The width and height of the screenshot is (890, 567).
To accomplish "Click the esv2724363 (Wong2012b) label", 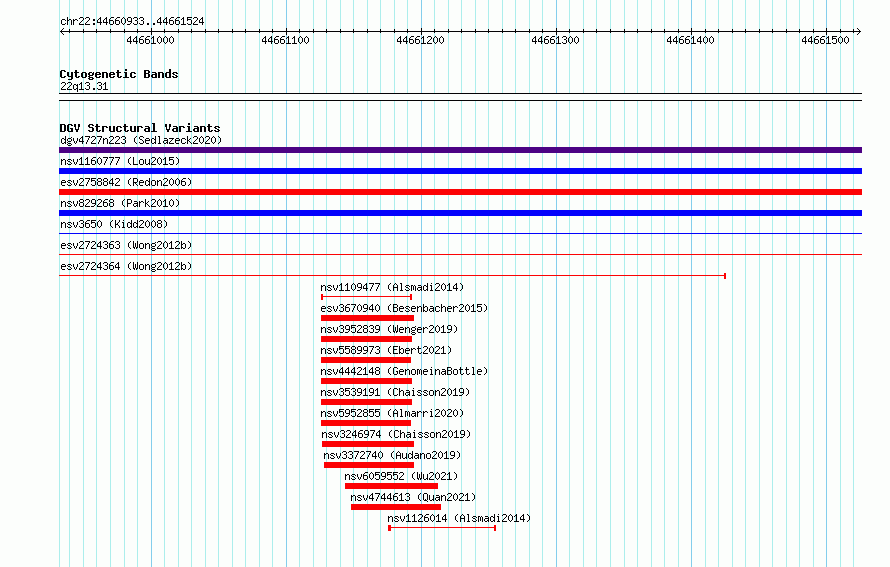I will [126, 245].
